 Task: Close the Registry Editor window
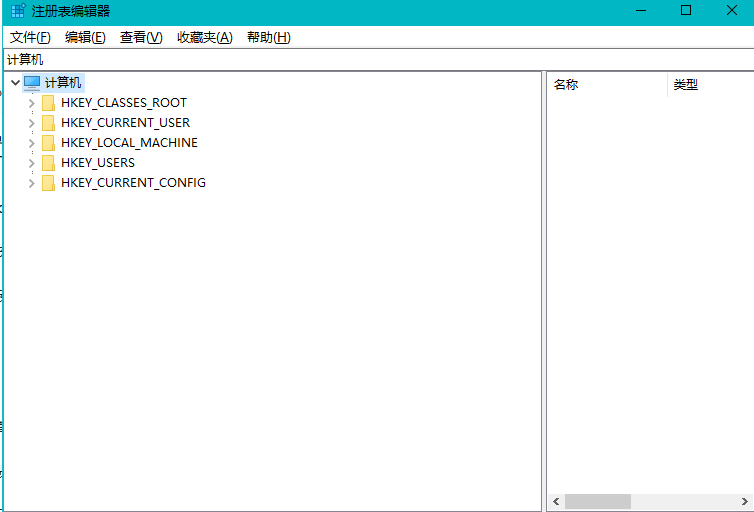point(731,11)
